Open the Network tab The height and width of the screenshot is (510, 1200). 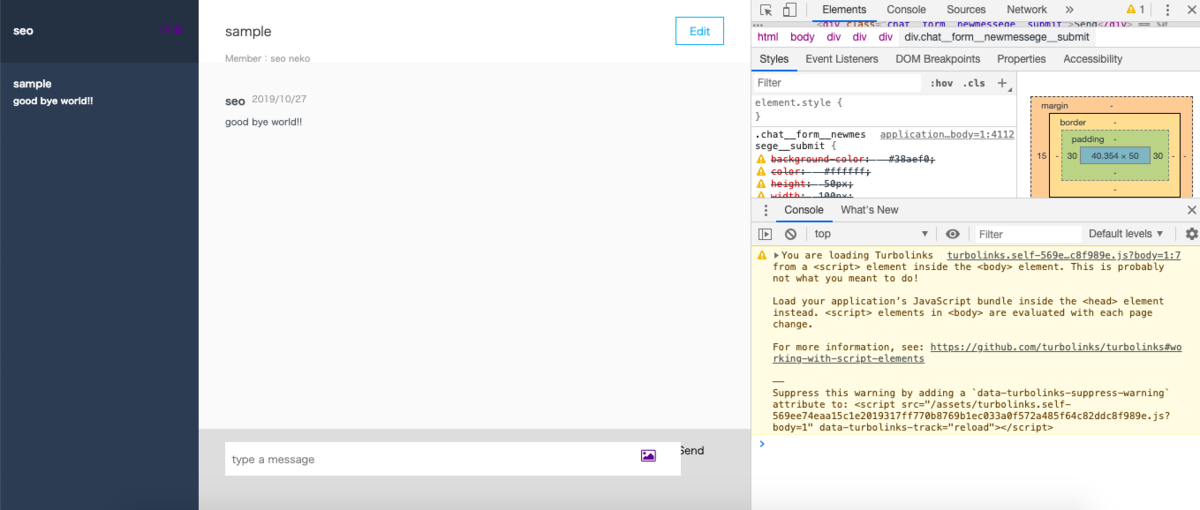click(x=1026, y=10)
